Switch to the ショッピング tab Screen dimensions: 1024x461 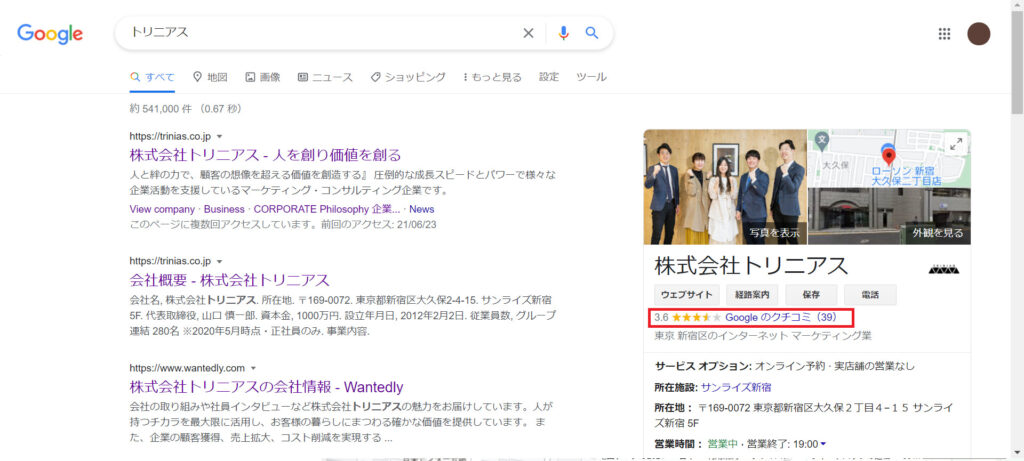click(408, 77)
